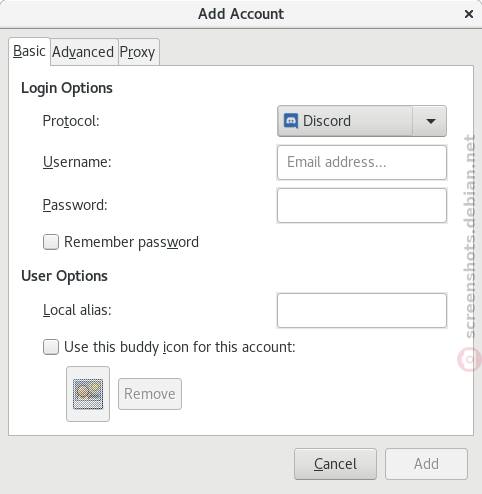Viewport: 482px width, 494px height.
Task: Click the Remove buddy icon button
Action: [150, 394]
